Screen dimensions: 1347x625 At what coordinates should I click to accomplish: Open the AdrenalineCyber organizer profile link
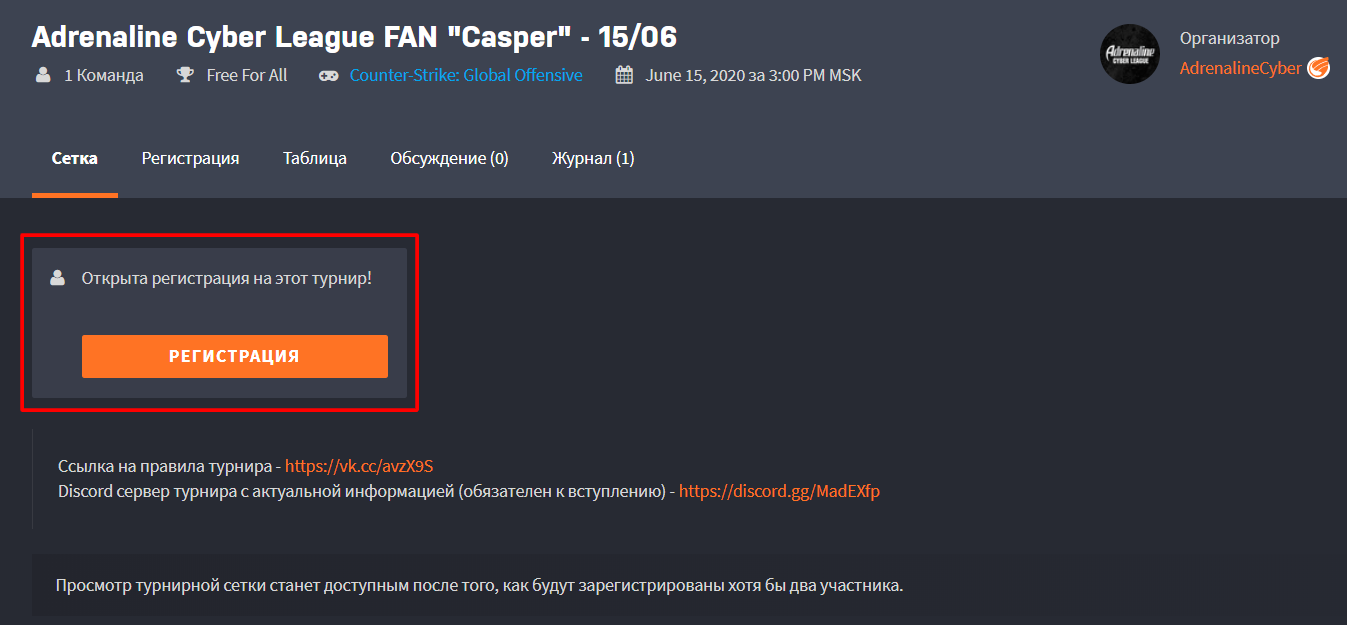(x=1241, y=68)
